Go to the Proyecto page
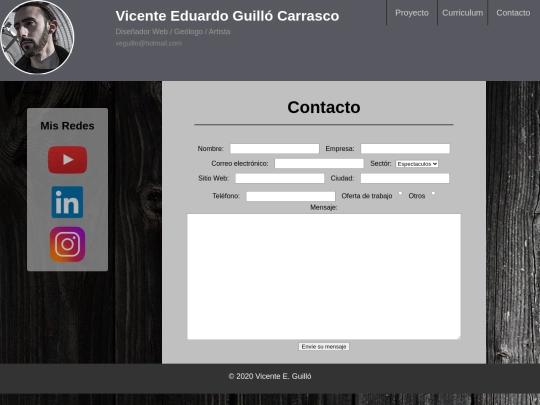This screenshot has width=540, height=405. point(412,13)
